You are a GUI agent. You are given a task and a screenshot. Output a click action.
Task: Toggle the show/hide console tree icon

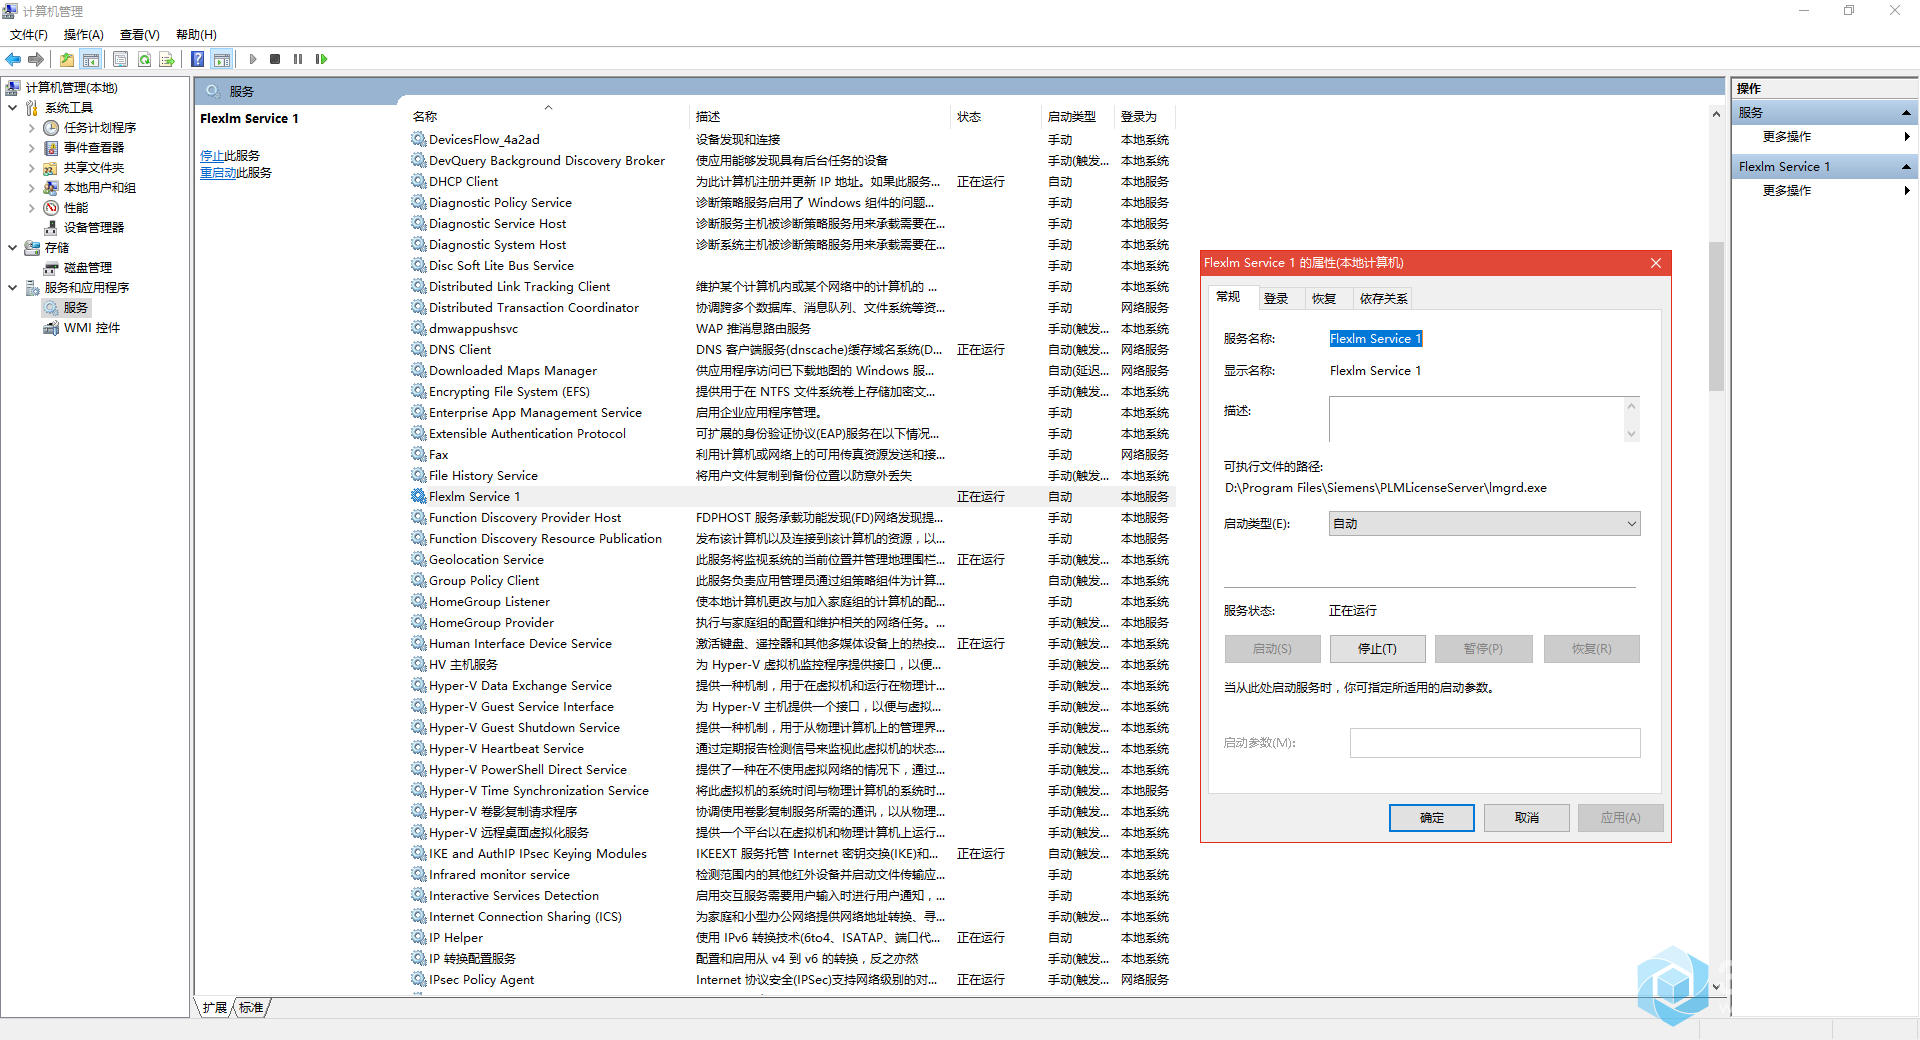tap(90, 59)
